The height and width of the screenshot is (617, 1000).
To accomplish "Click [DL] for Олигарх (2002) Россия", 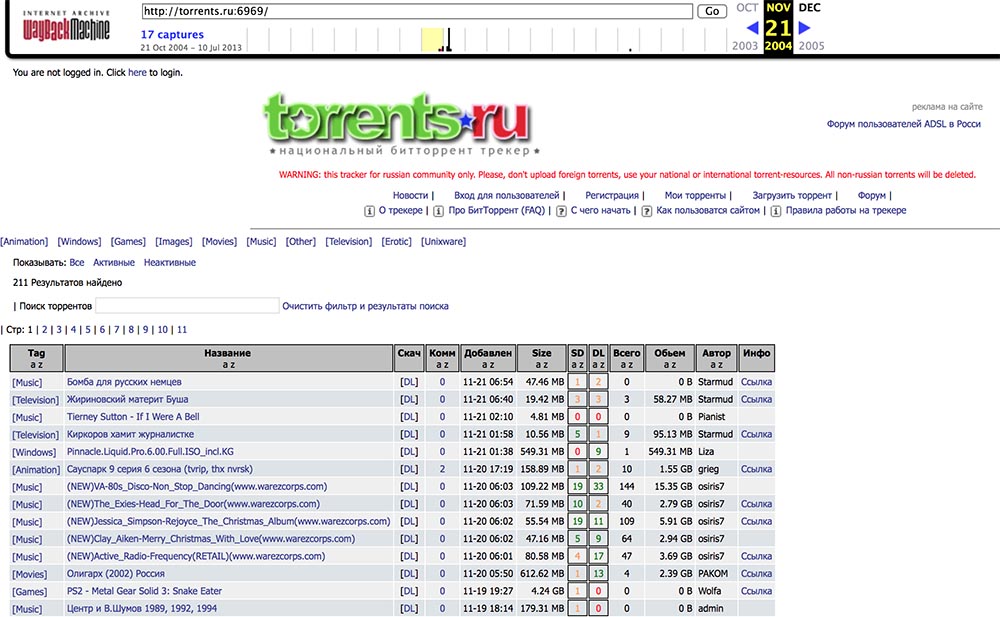I will (x=409, y=574).
